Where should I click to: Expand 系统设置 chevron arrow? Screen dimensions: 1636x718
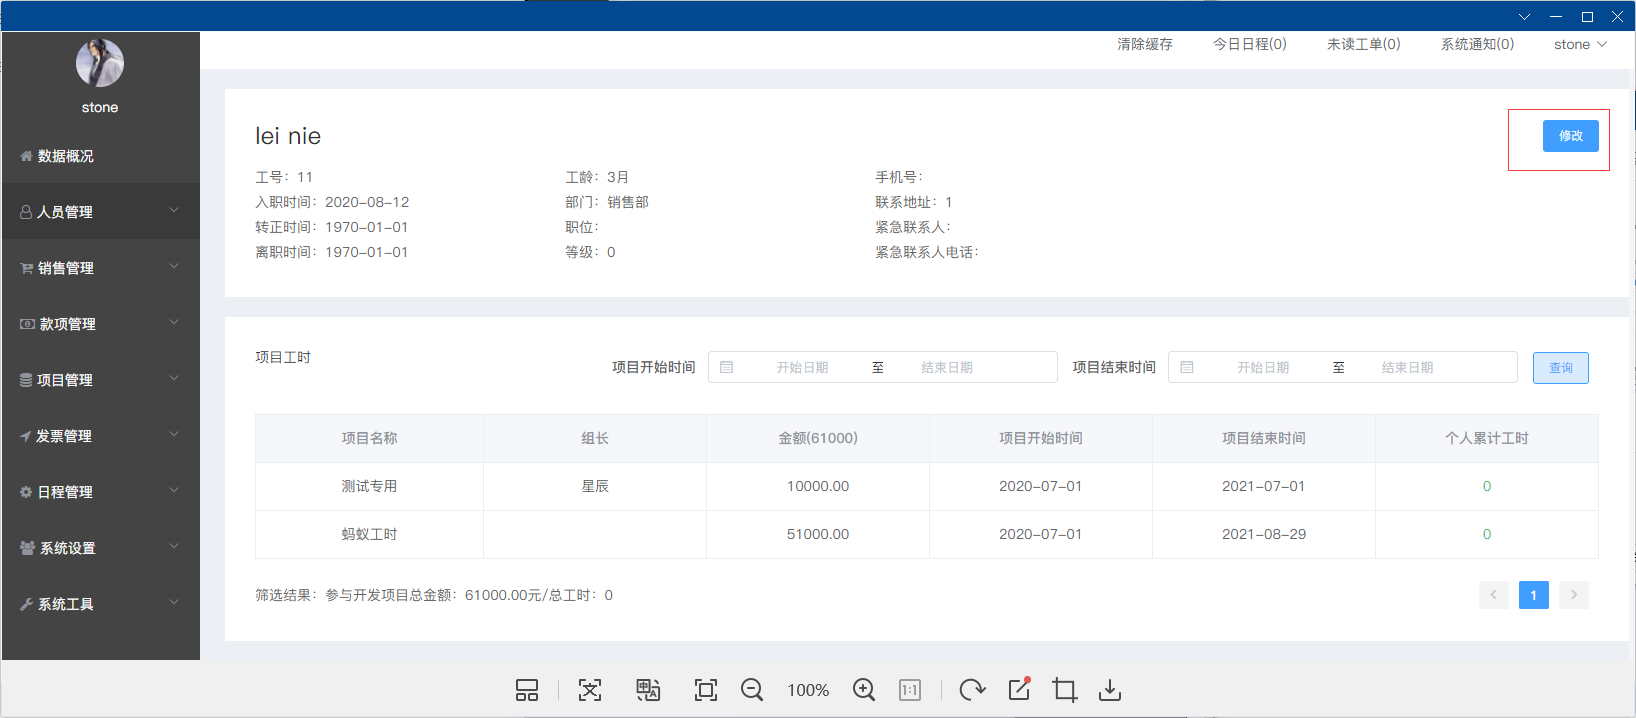[x=174, y=546]
